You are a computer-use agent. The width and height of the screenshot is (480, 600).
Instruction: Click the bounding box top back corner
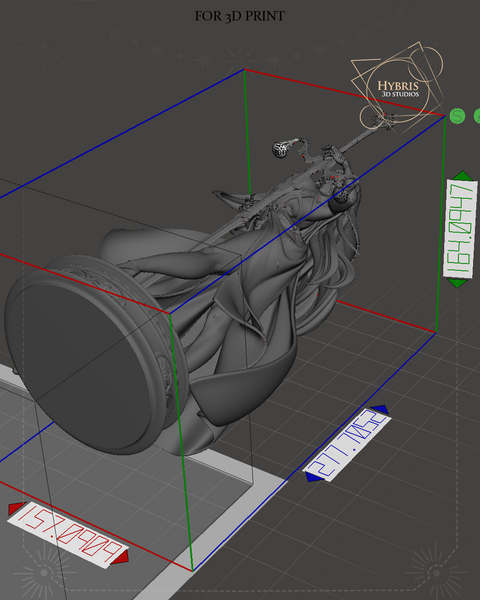click(244, 69)
